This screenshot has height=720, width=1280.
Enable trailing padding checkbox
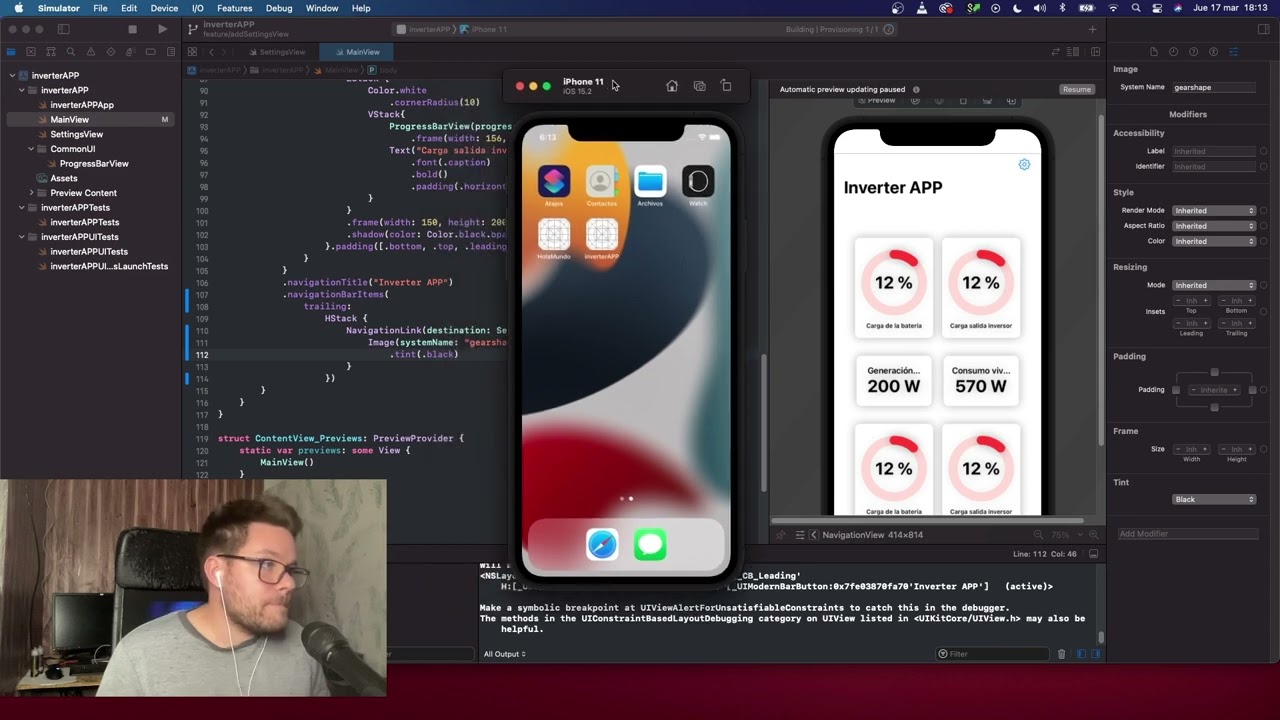[x=1253, y=390]
